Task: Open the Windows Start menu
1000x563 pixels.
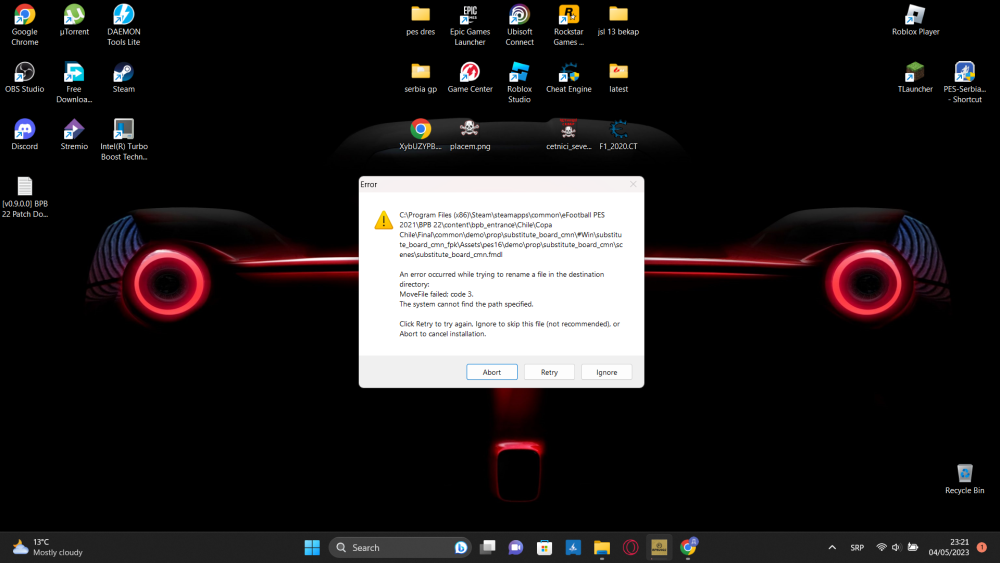Action: [312, 547]
